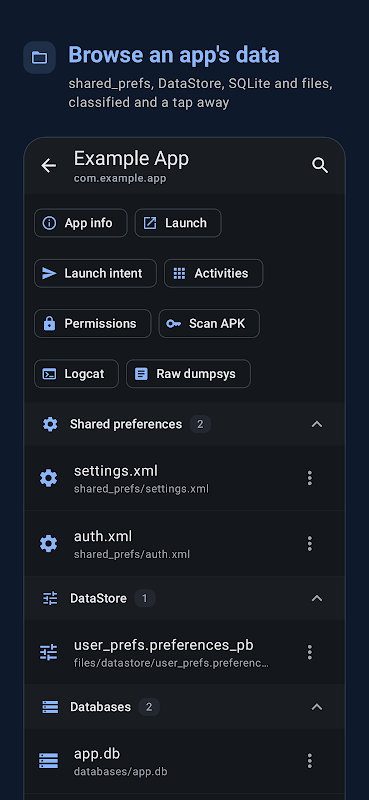Image resolution: width=369 pixels, height=800 pixels.
Task: Open the App info chip
Action: tap(81, 223)
